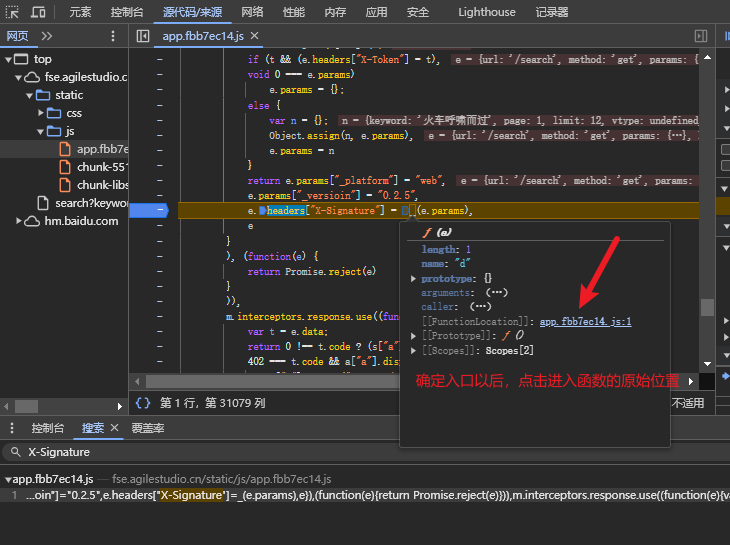The image size is (730, 545).
Task: Expand the css folder
Action: [41, 113]
